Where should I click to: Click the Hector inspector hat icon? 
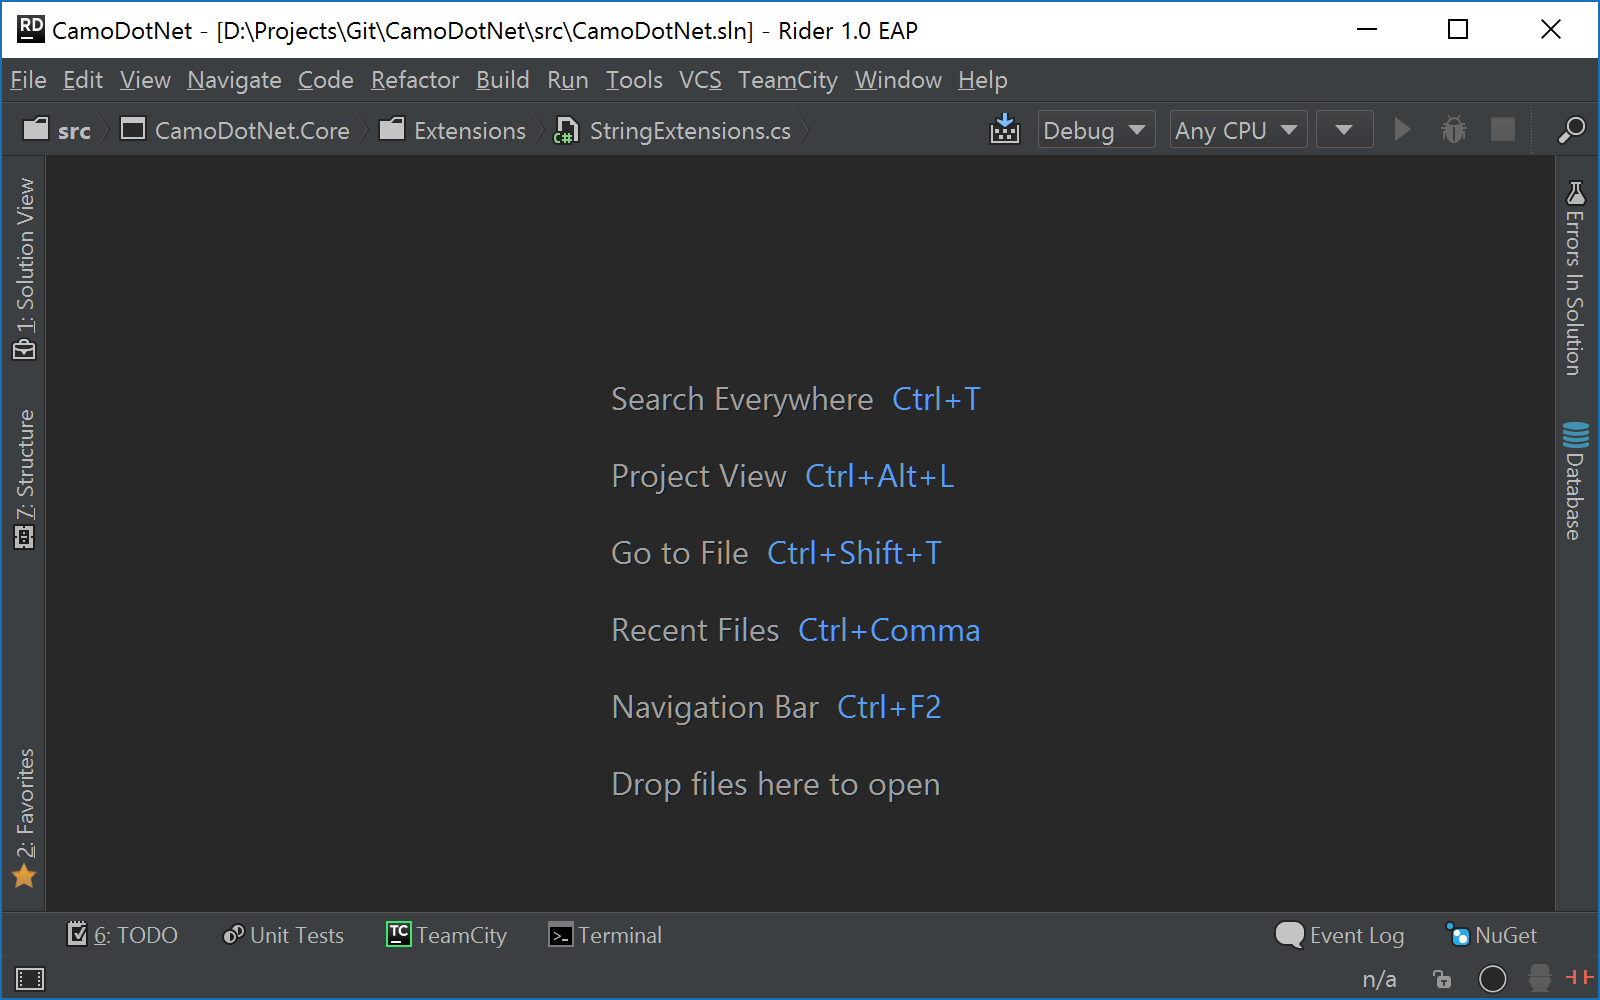coord(1540,979)
